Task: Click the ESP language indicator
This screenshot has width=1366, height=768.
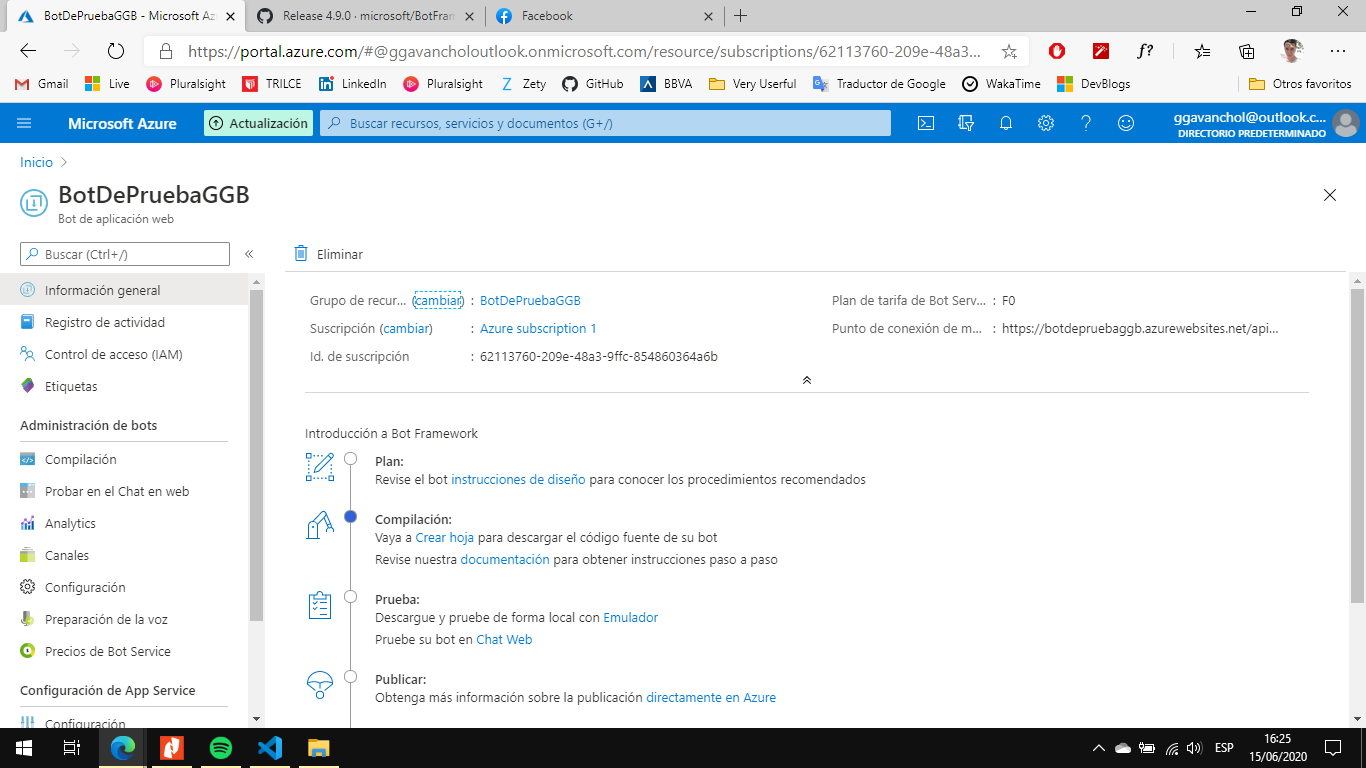Action: (x=1224, y=747)
